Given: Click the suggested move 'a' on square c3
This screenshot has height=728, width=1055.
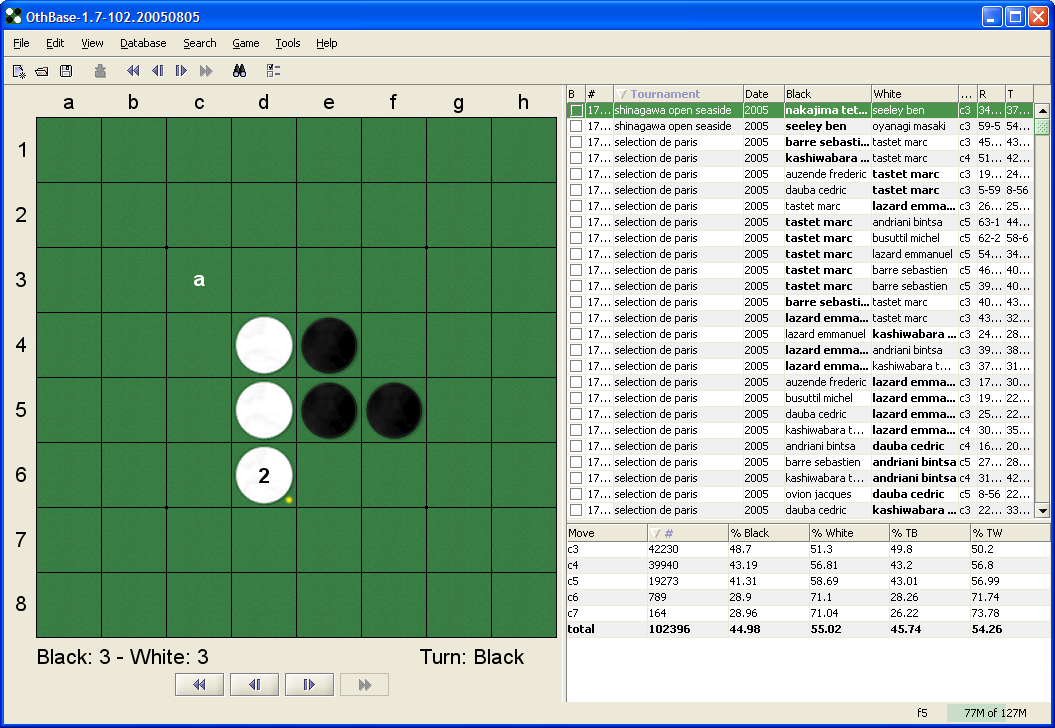Looking at the screenshot, I should pyautogui.click(x=199, y=280).
